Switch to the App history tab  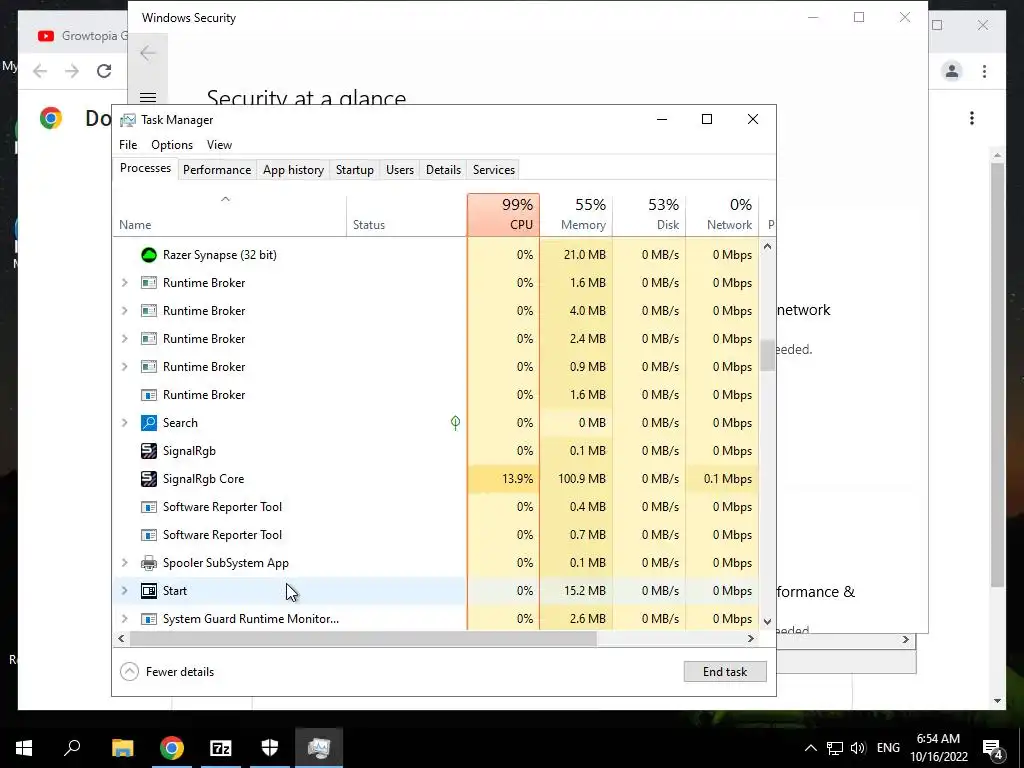tap(293, 170)
